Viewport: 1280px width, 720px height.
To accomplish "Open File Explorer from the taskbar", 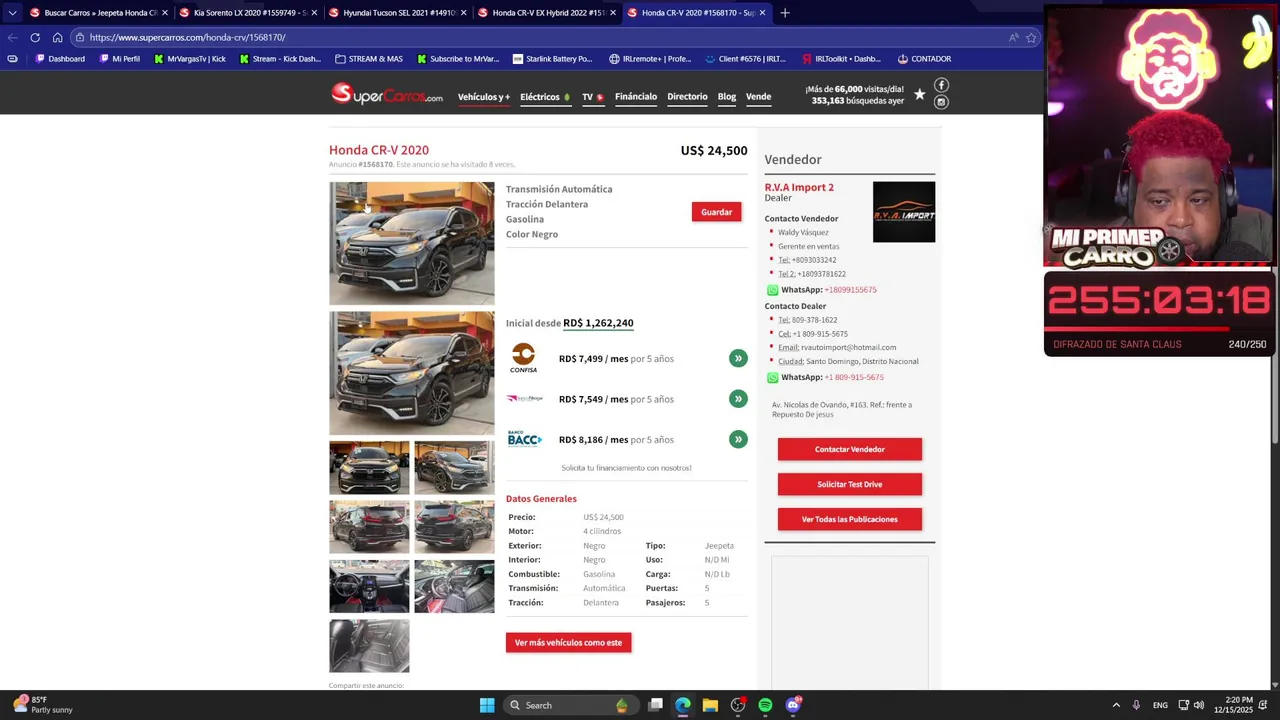I will 710,705.
